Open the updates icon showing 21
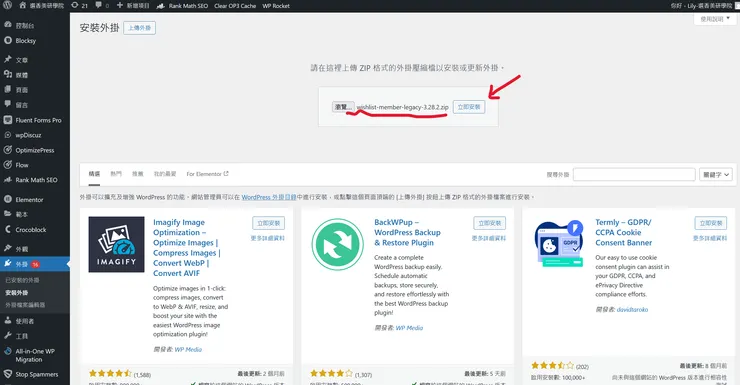The width and height of the screenshot is (740, 385). pyautogui.click(x=79, y=6)
